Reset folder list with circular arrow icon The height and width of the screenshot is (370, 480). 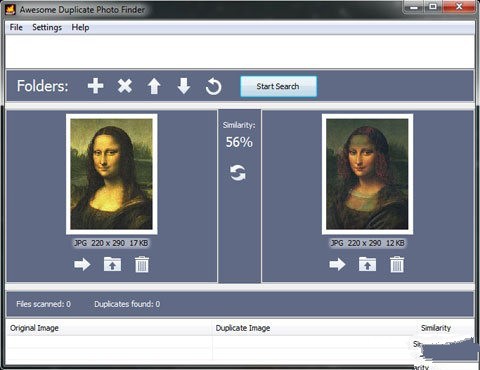tap(213, 86)
